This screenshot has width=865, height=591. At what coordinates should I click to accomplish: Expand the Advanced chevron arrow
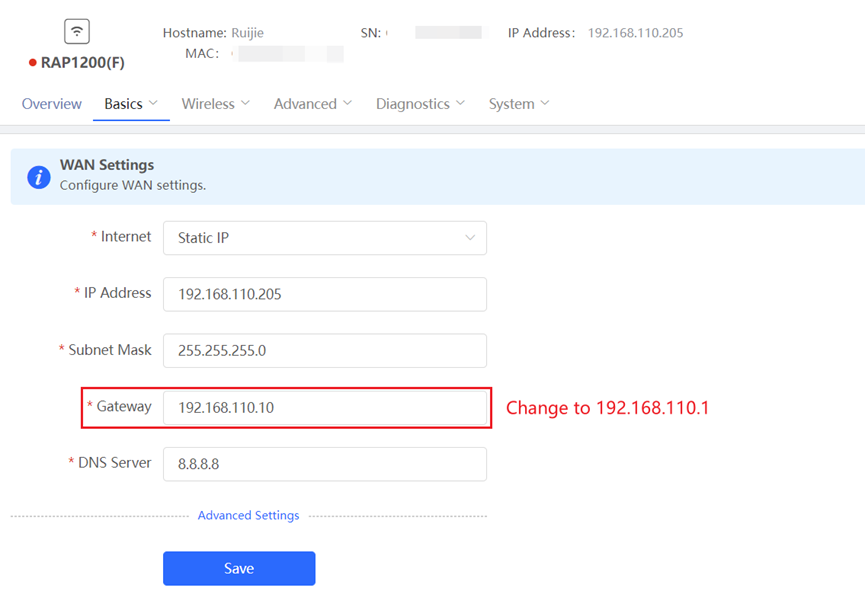pyautogui.click(x=348, y=103)
